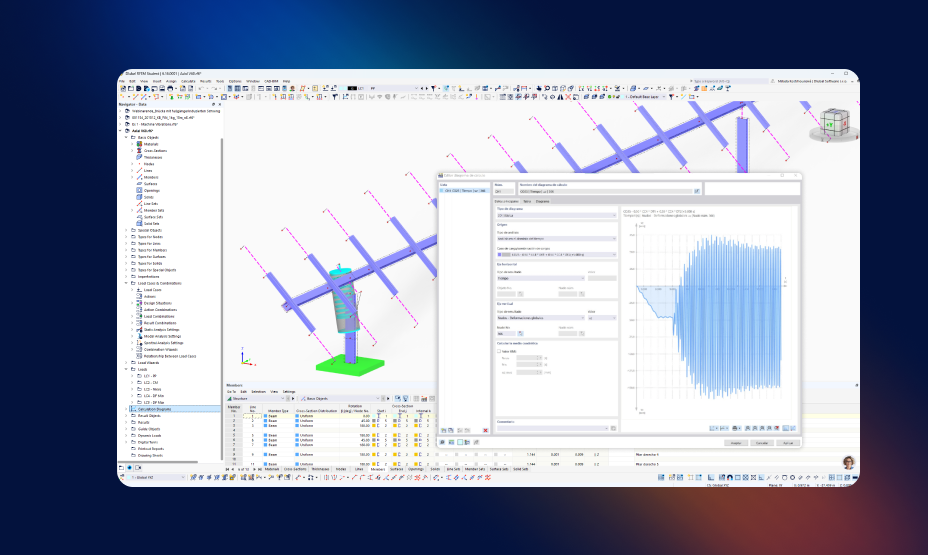This screenshot has height=555, width=928.
Task: Click the Cancelar button
Action: click(762, 443)
